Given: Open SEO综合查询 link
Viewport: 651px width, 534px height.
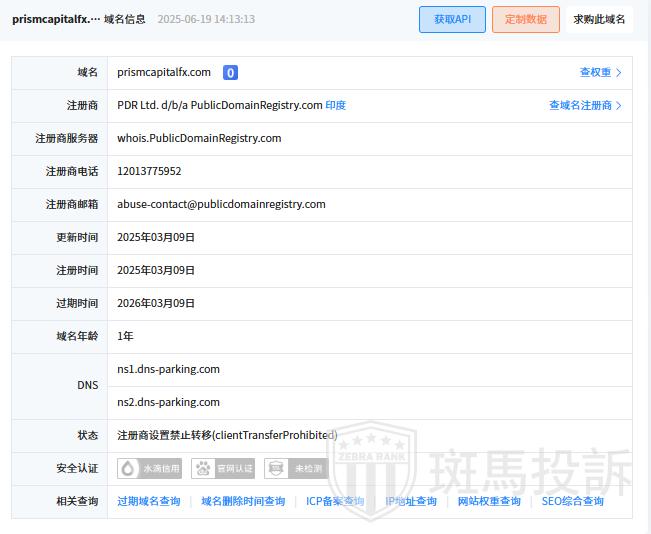Looking at the screenshot, I should [573, 501].
